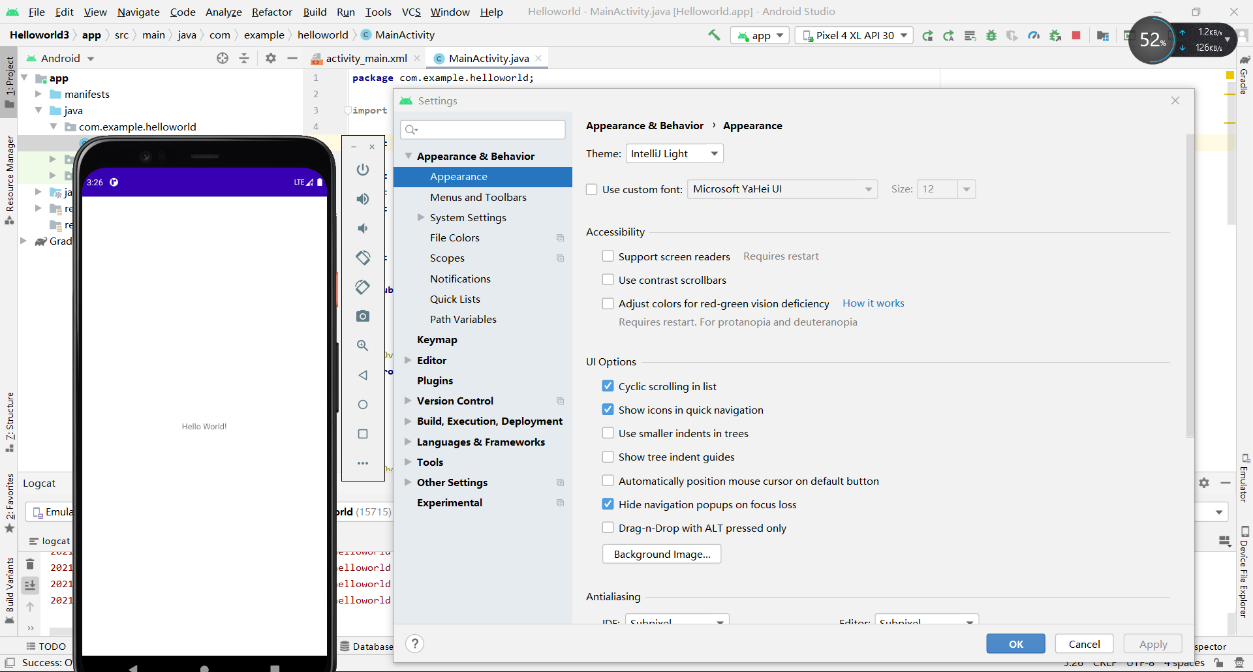Click Collapse All icon in Project panel

pyautogui.click(x=244, y=58)
